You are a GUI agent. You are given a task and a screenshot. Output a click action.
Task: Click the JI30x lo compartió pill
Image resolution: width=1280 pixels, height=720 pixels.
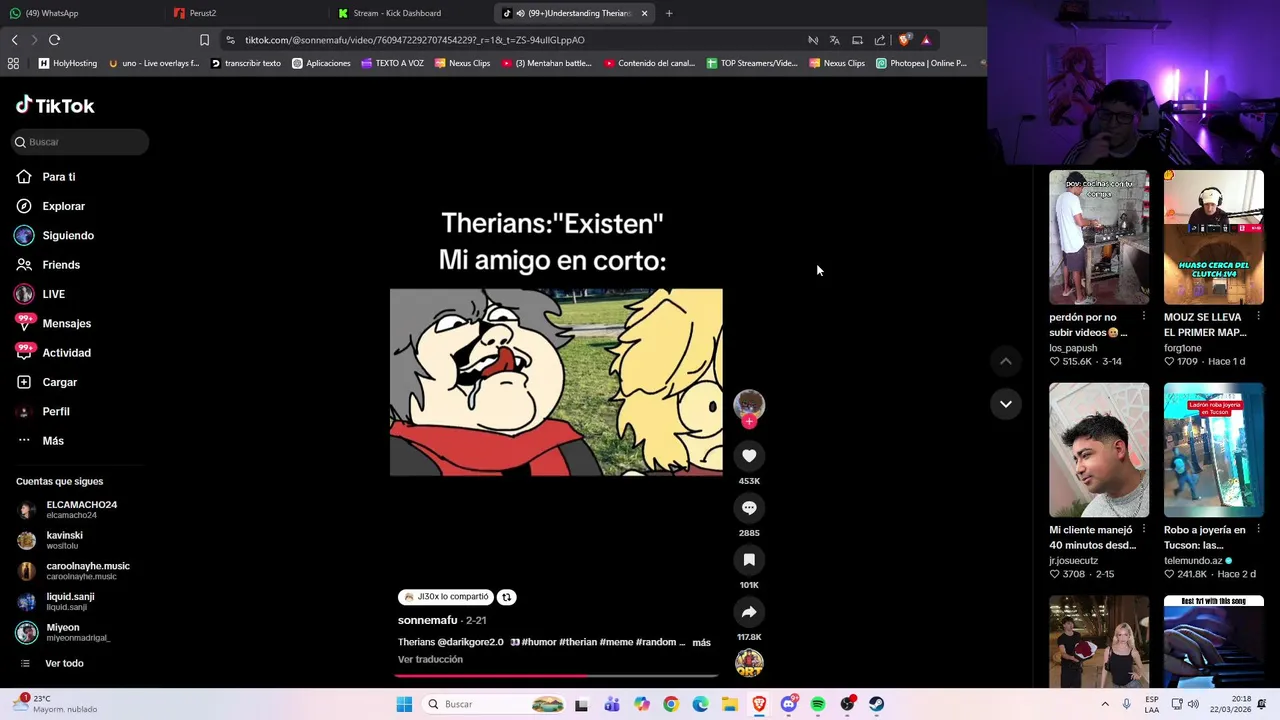[446, 597]
